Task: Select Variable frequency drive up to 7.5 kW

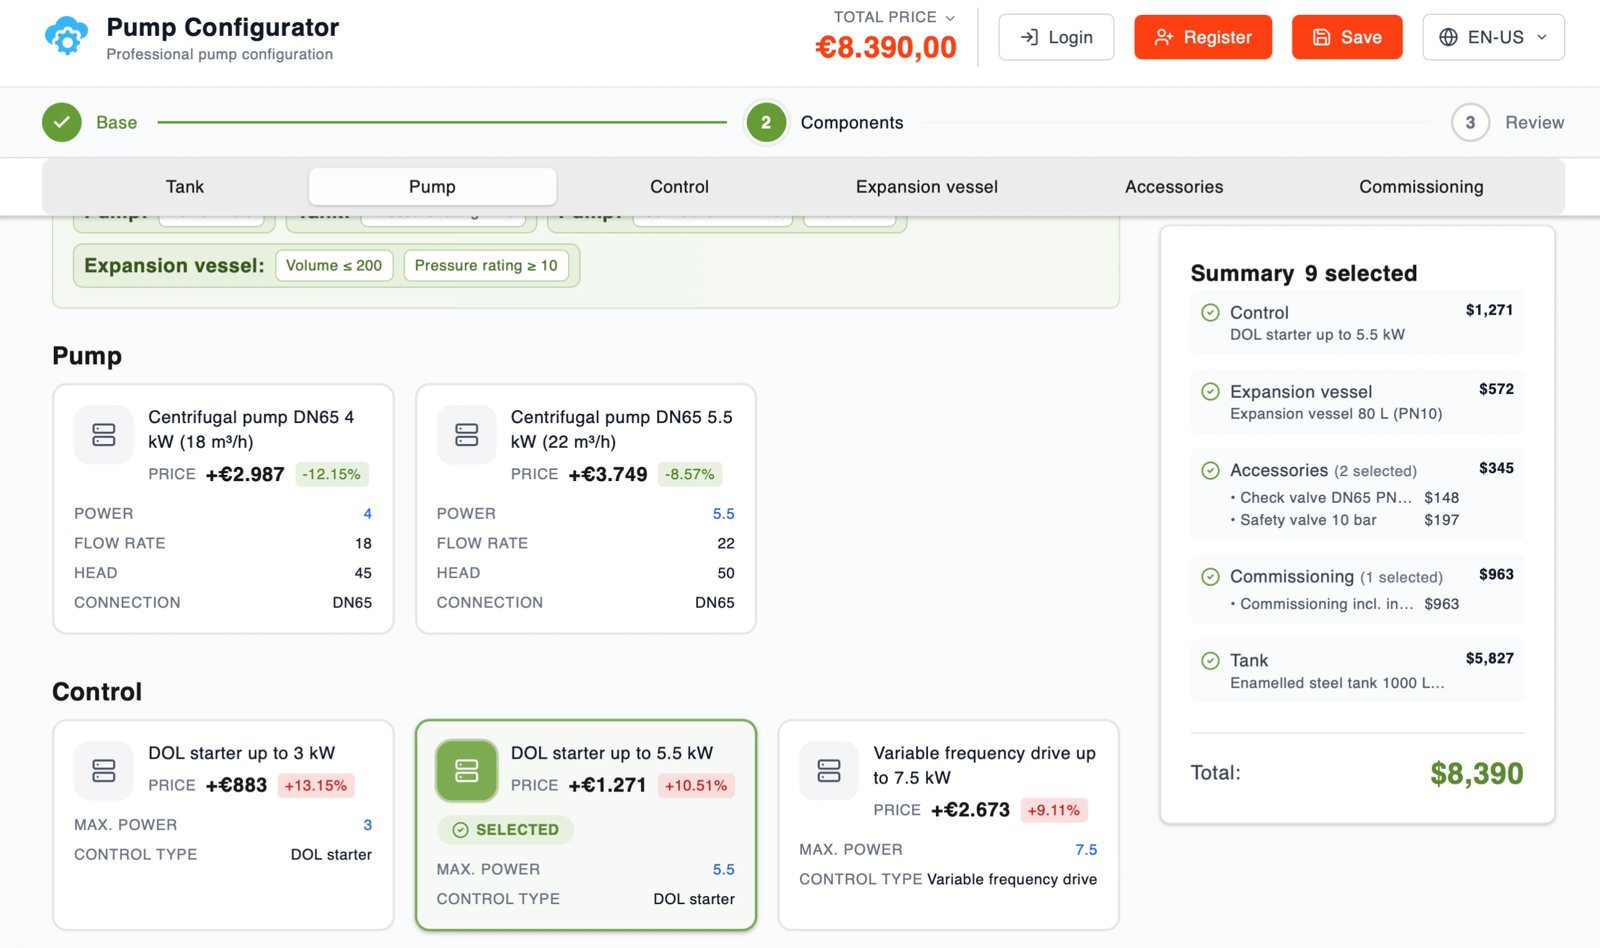Action: (948, 825)
